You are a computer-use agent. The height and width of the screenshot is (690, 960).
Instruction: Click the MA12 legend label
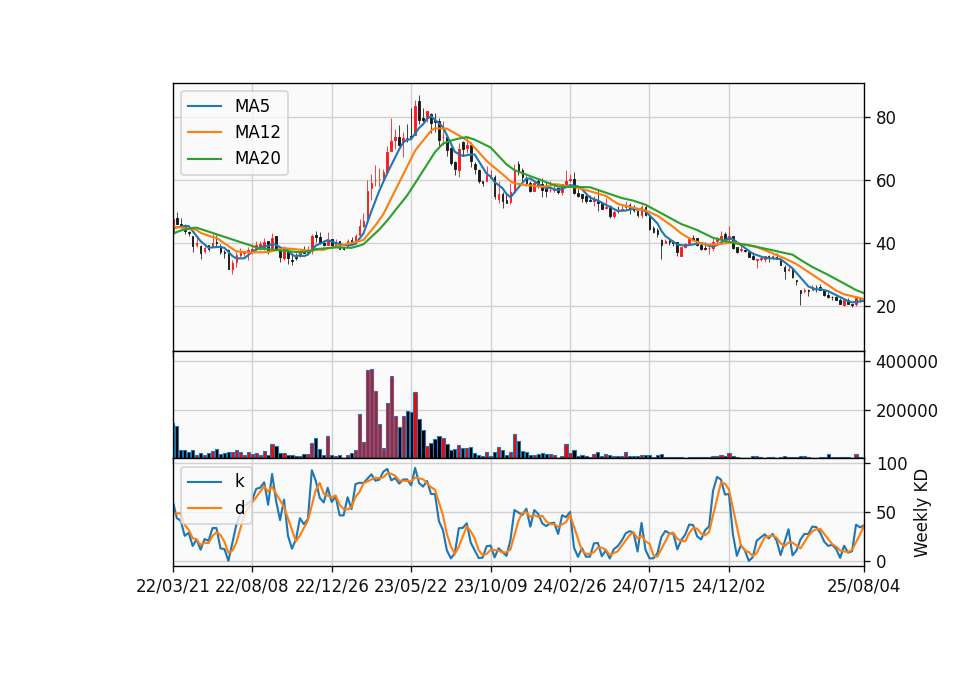tap(257, 132)
